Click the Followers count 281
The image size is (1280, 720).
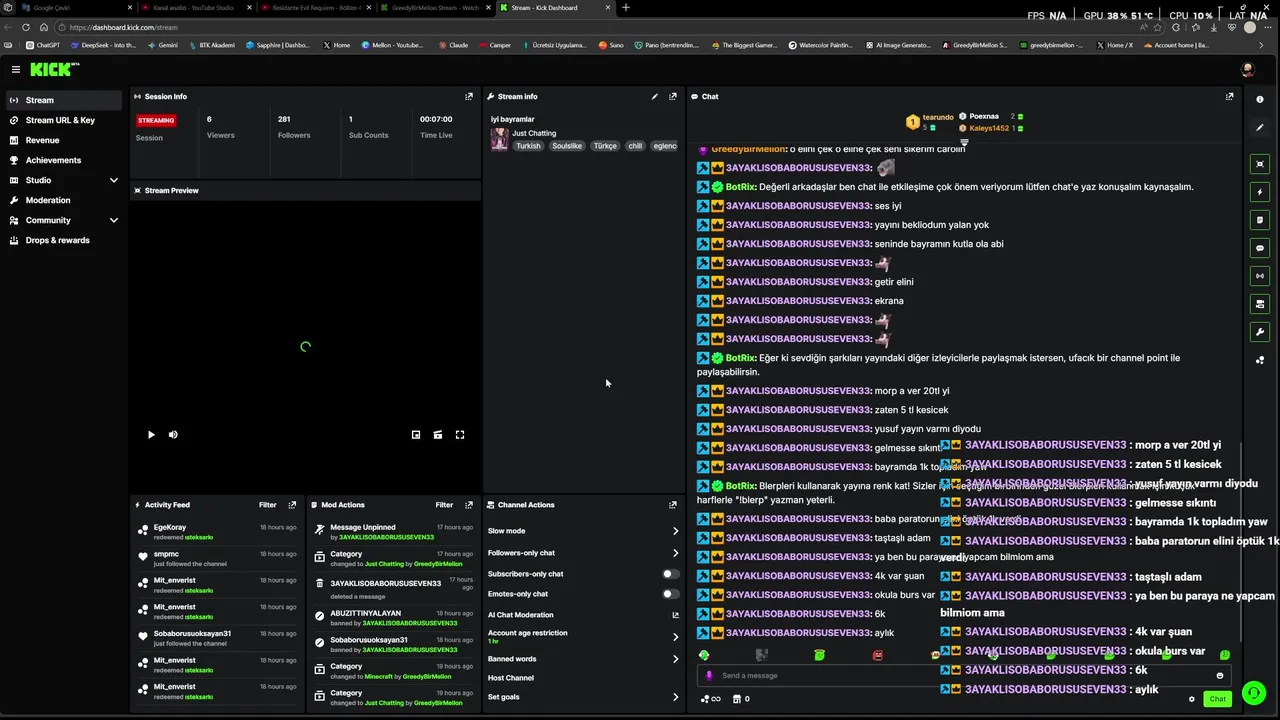284,119
